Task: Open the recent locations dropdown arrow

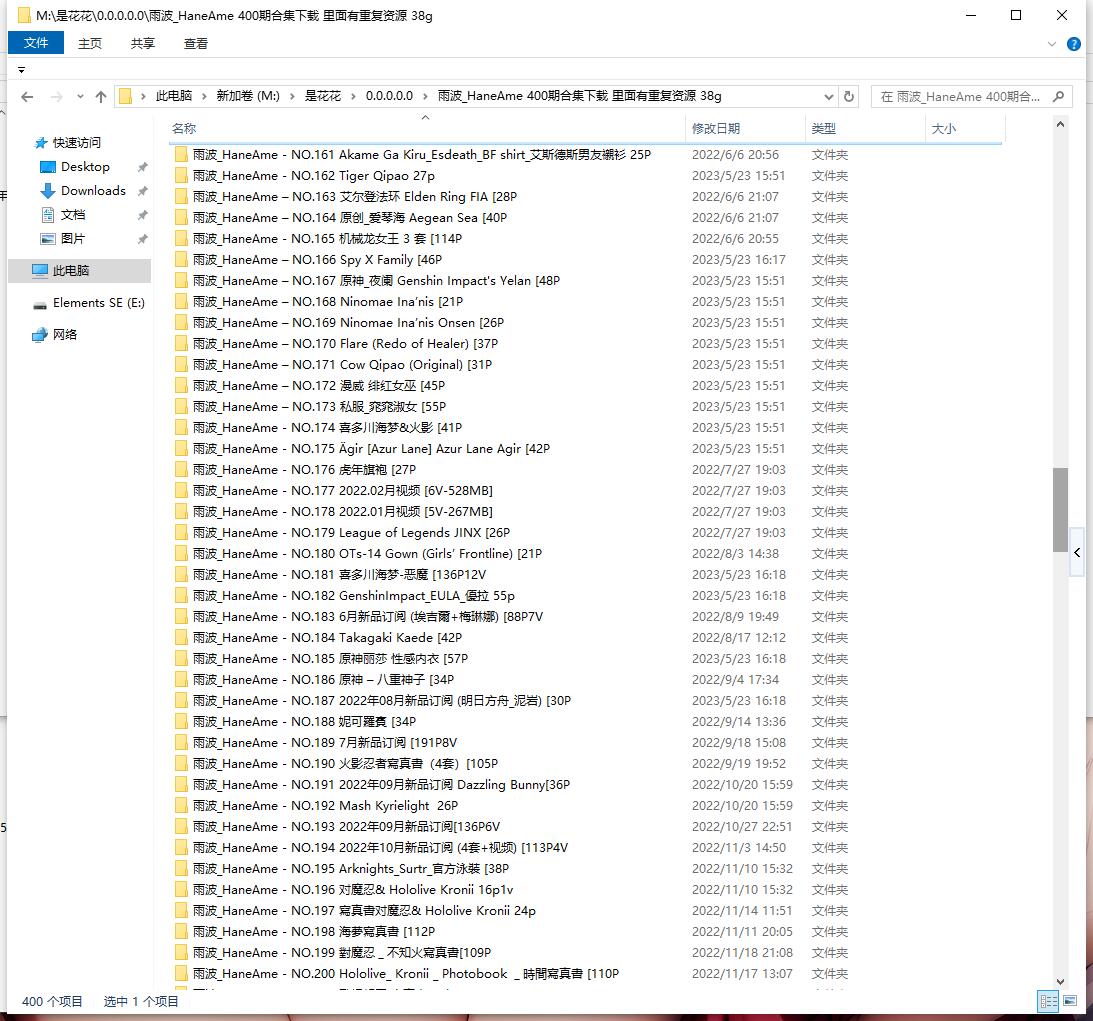Action: 80,97
